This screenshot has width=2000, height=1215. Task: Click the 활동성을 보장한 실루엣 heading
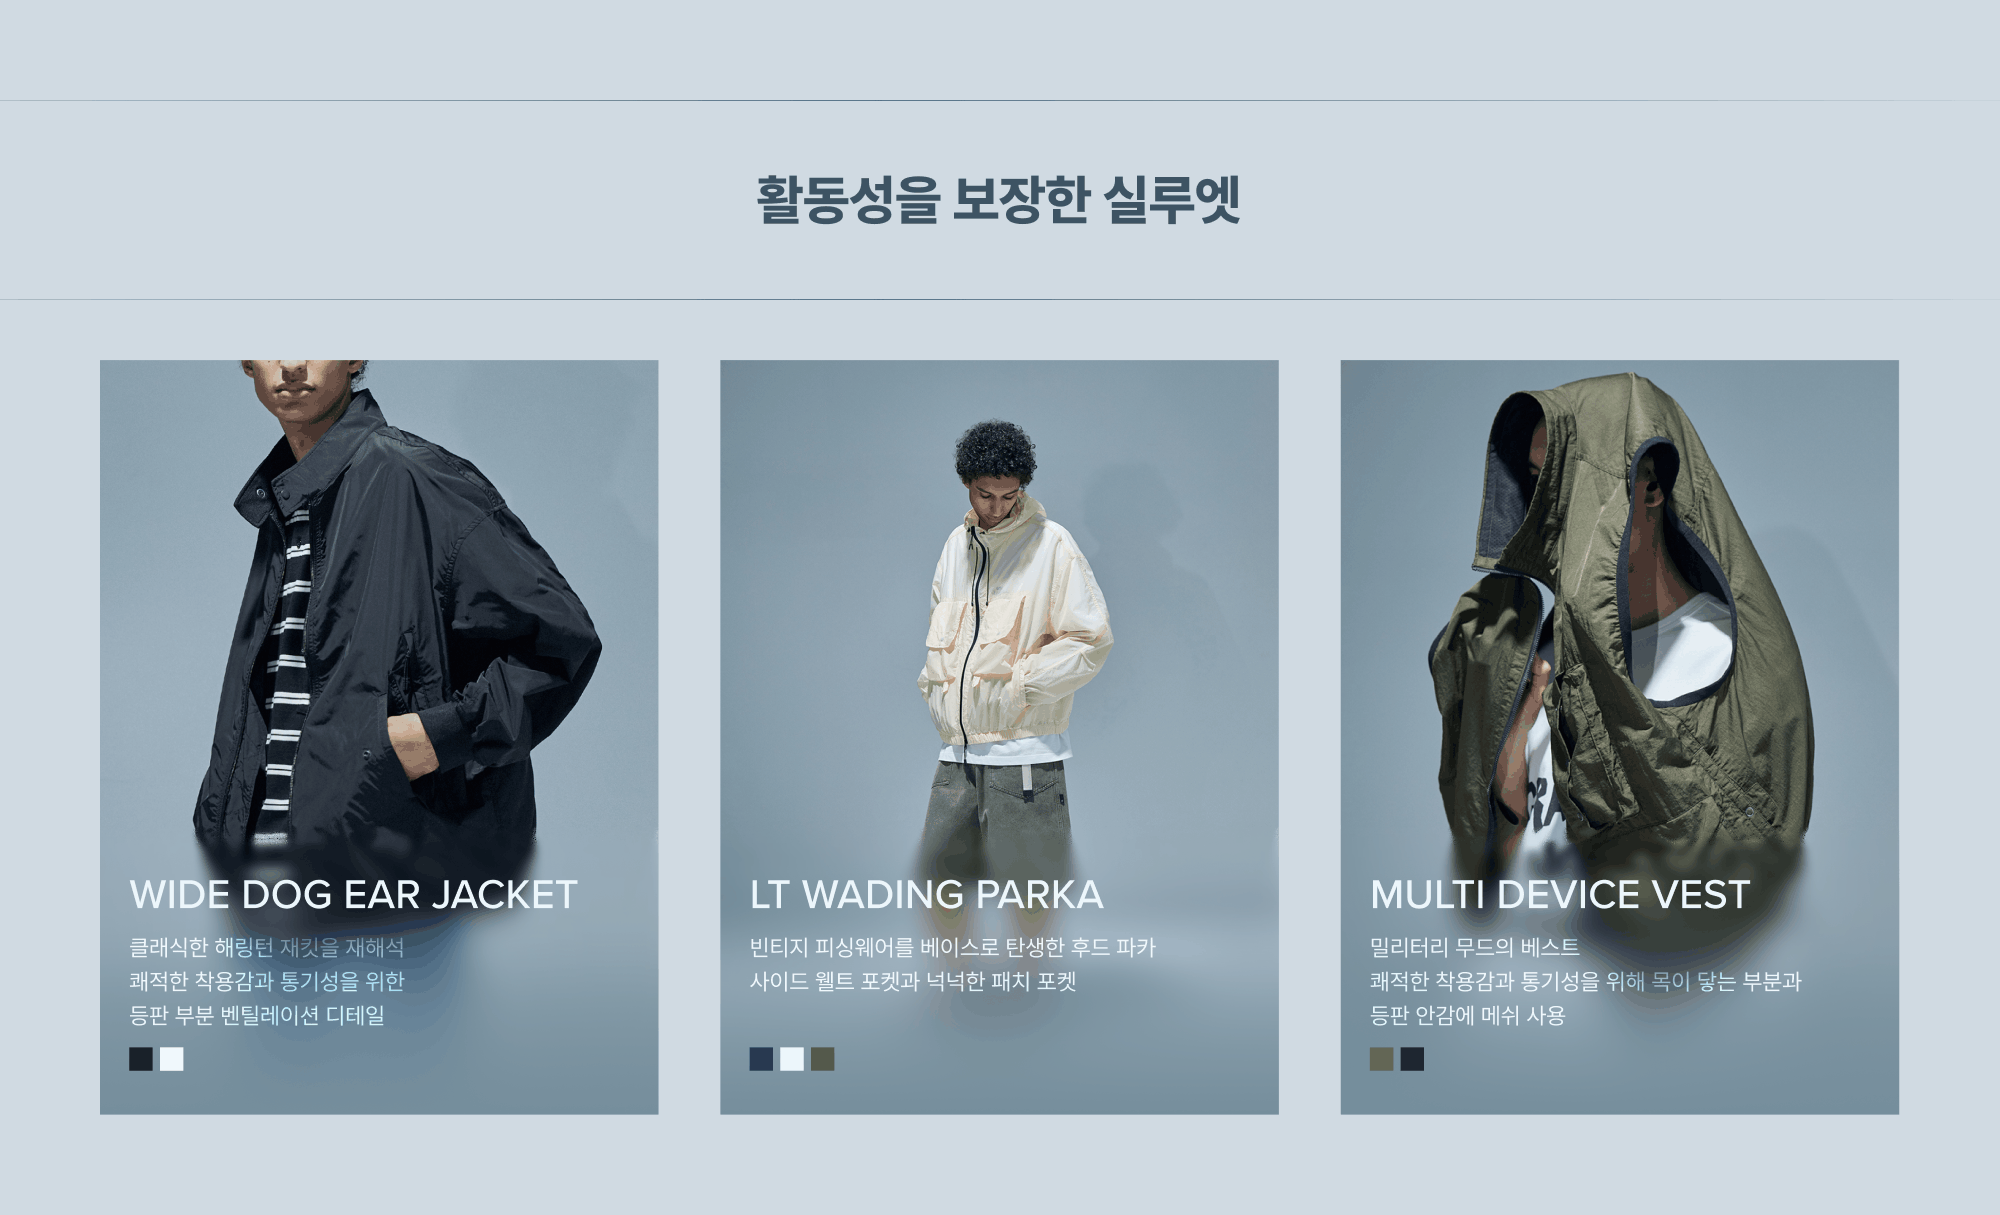(999, 199)
